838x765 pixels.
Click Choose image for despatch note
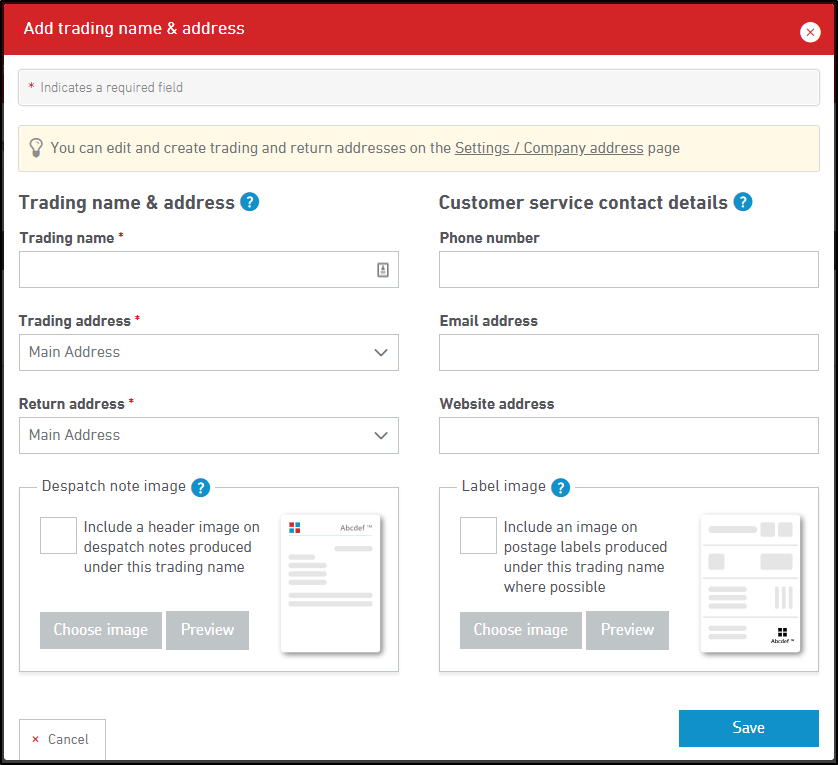pos(101,630)
